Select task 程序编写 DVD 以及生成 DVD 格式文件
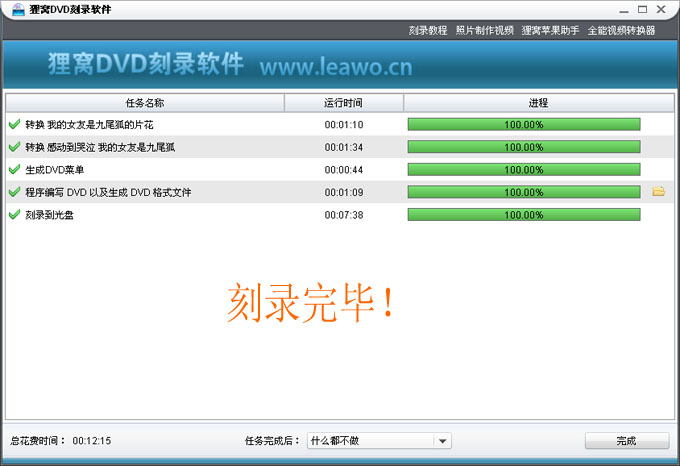 (108, 192)
